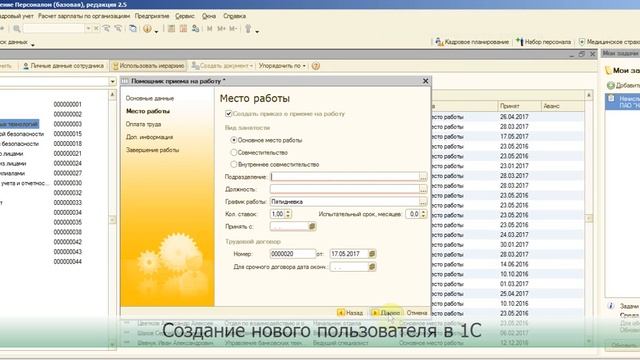This screenshot has height=360, width=640.
Task: Click the Отмена button
Action: coord(417,313)
